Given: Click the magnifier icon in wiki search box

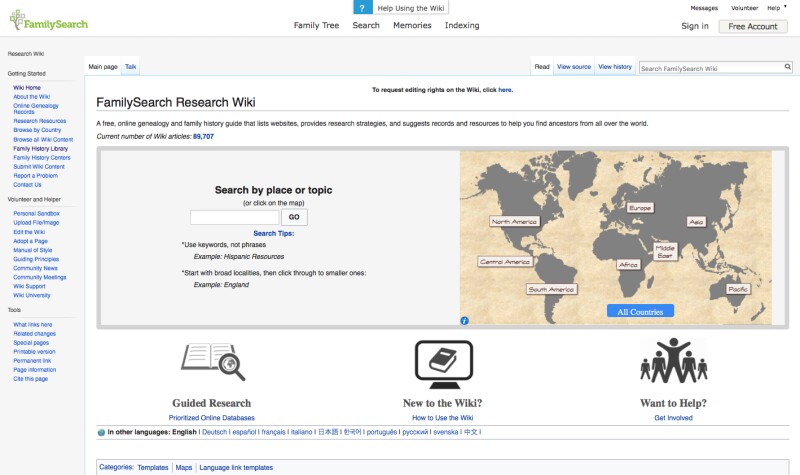Looking at the screenshot, I should coord(787,67).
